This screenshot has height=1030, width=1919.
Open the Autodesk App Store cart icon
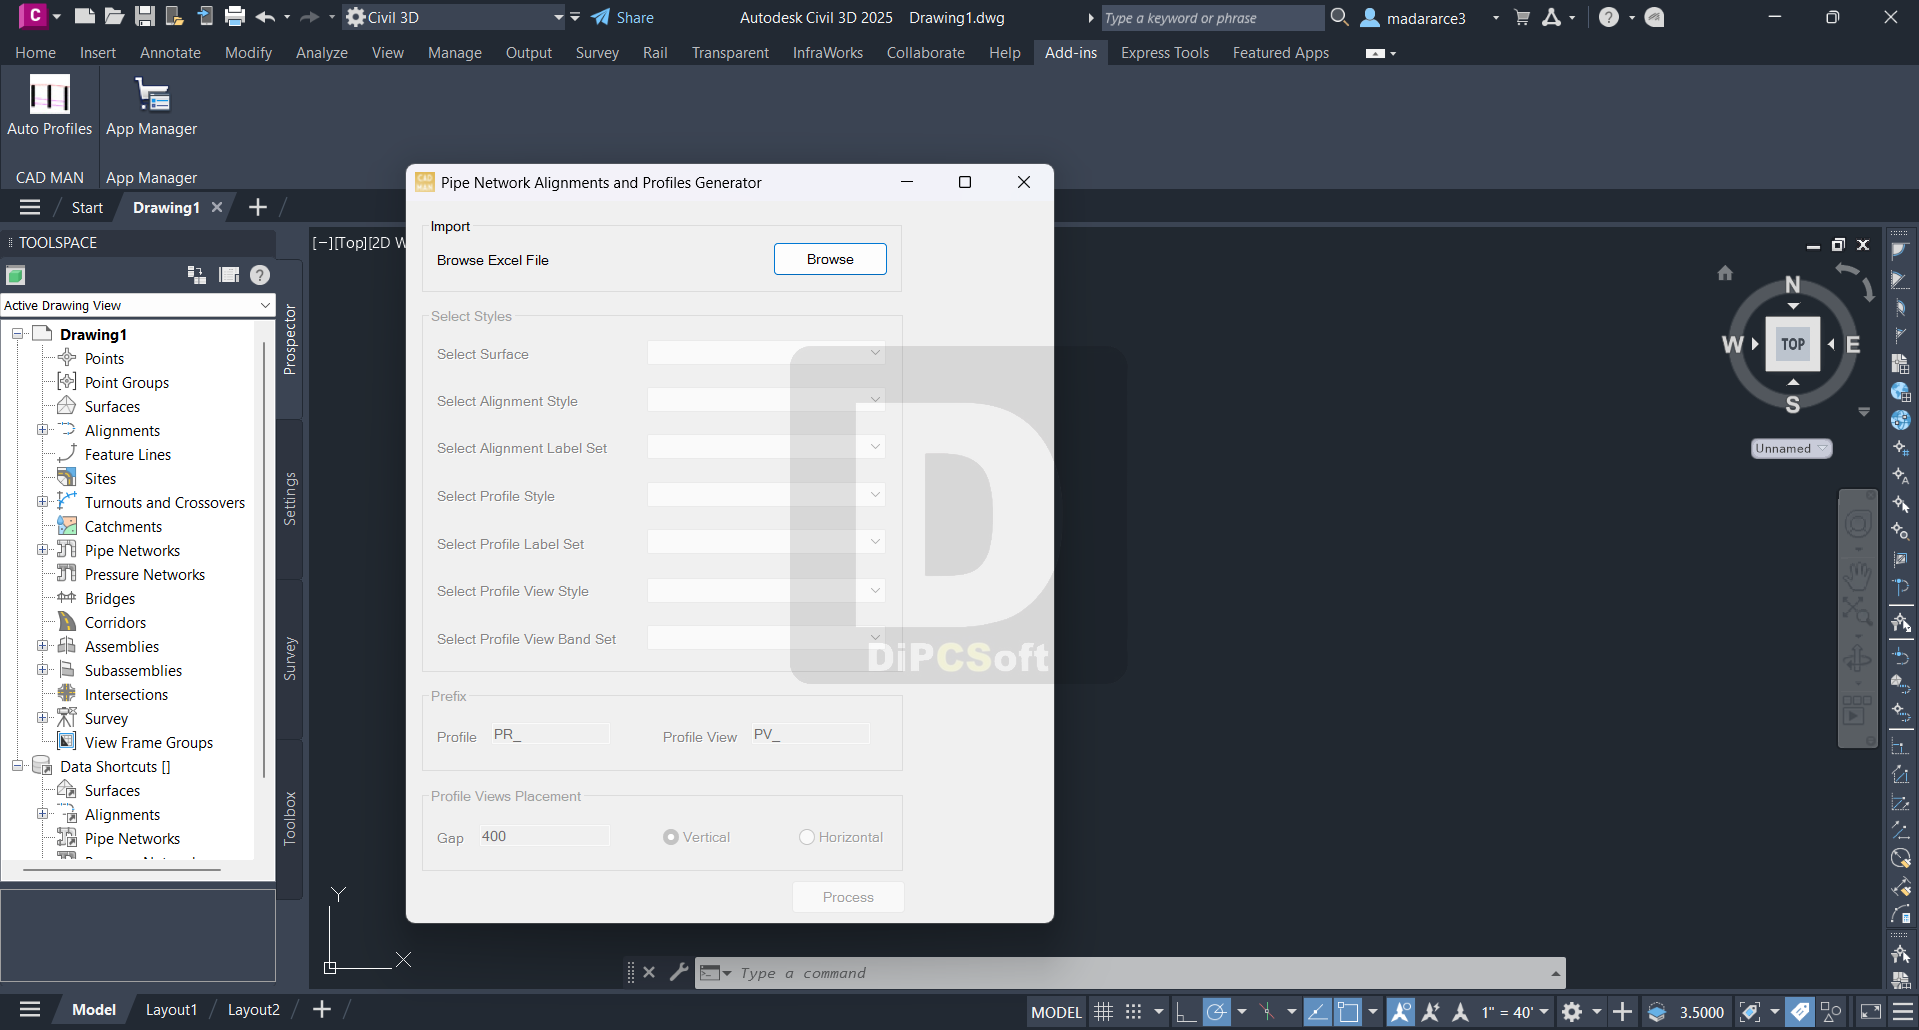click(x=1522, y=17)
